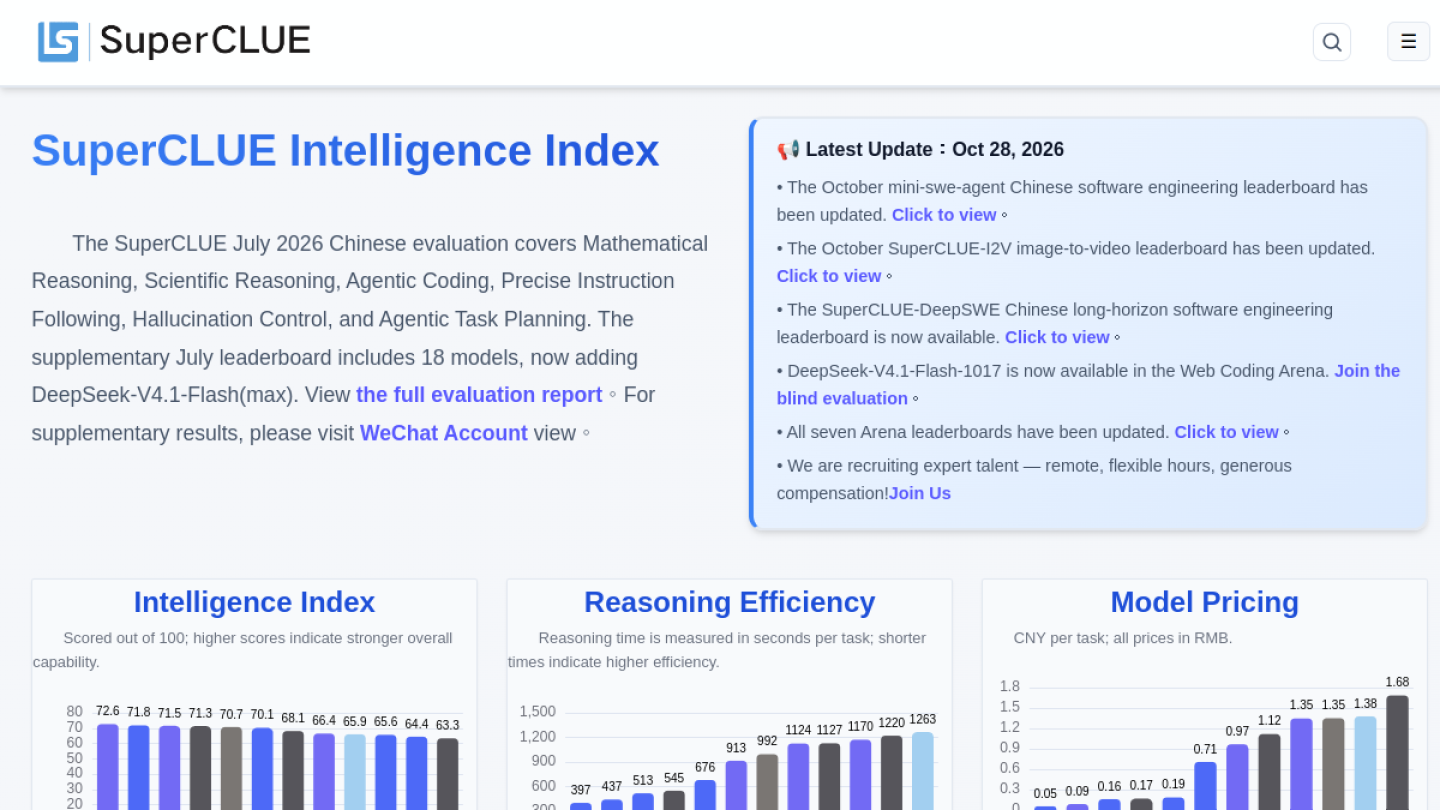This screenshot has width=1440, height=810.
Task: Click the SuperCLUE logo icon
Action: coord(58,42)
